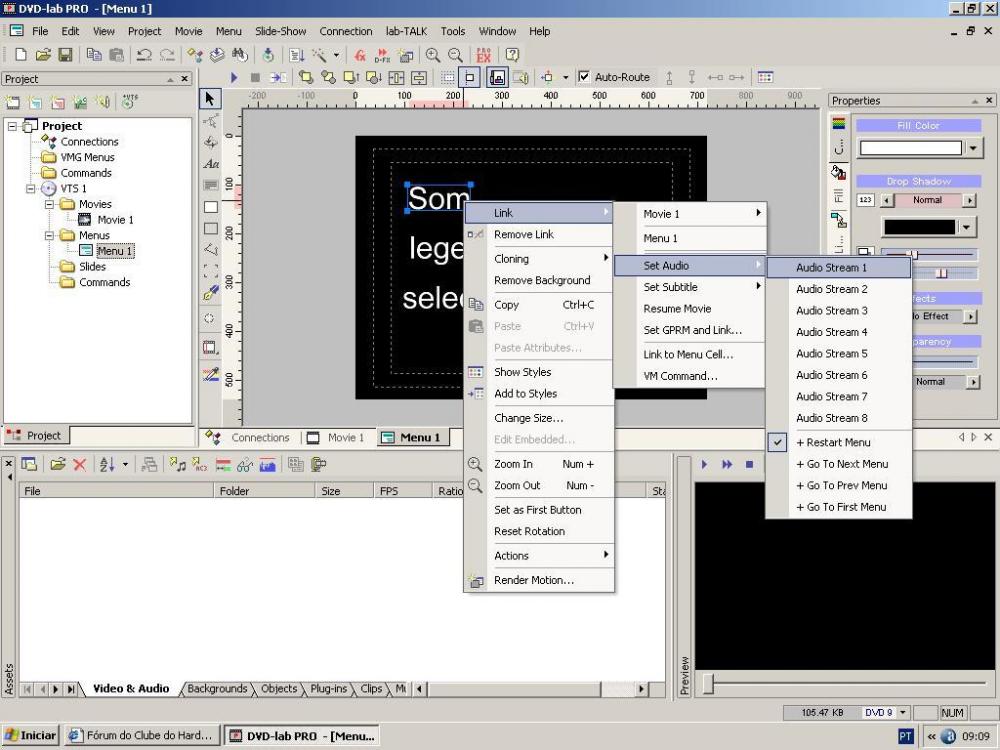This screenshot has height=750, width=1000.
Task: Click the Save project toolbar icon
Action: pyautogui.click(x=65, y=56)
